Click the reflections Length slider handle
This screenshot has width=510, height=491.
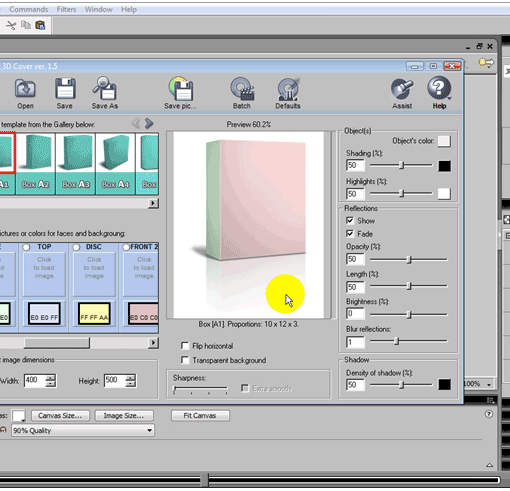[x=409, y=286]
